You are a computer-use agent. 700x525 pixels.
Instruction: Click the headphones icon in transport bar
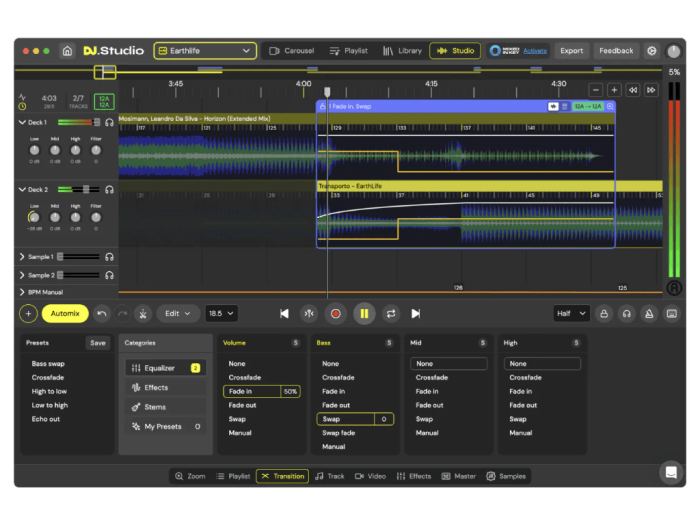pos(627,313)
